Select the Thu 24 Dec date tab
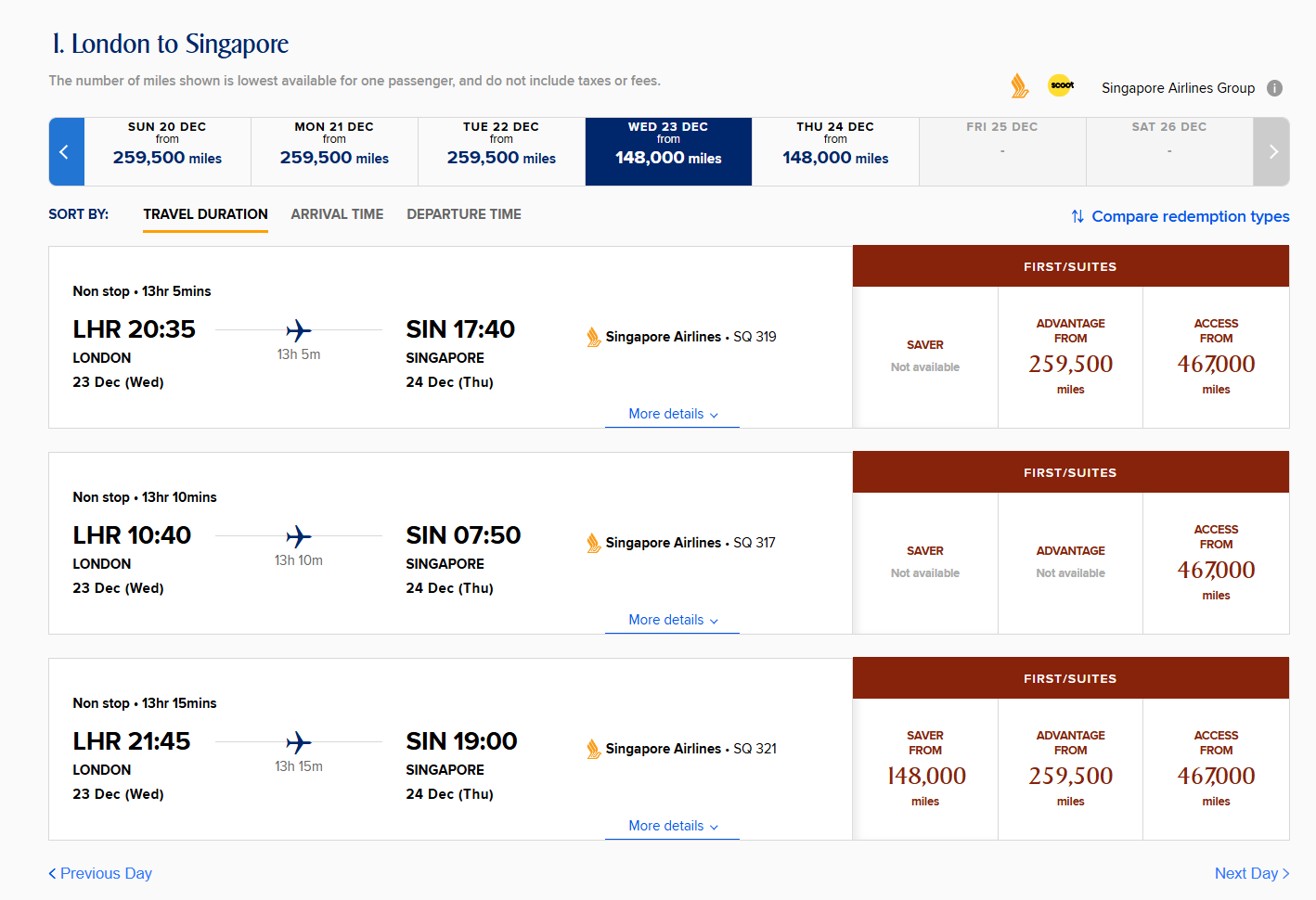This screenshot has height=900, width=1316. click(835, 152)
